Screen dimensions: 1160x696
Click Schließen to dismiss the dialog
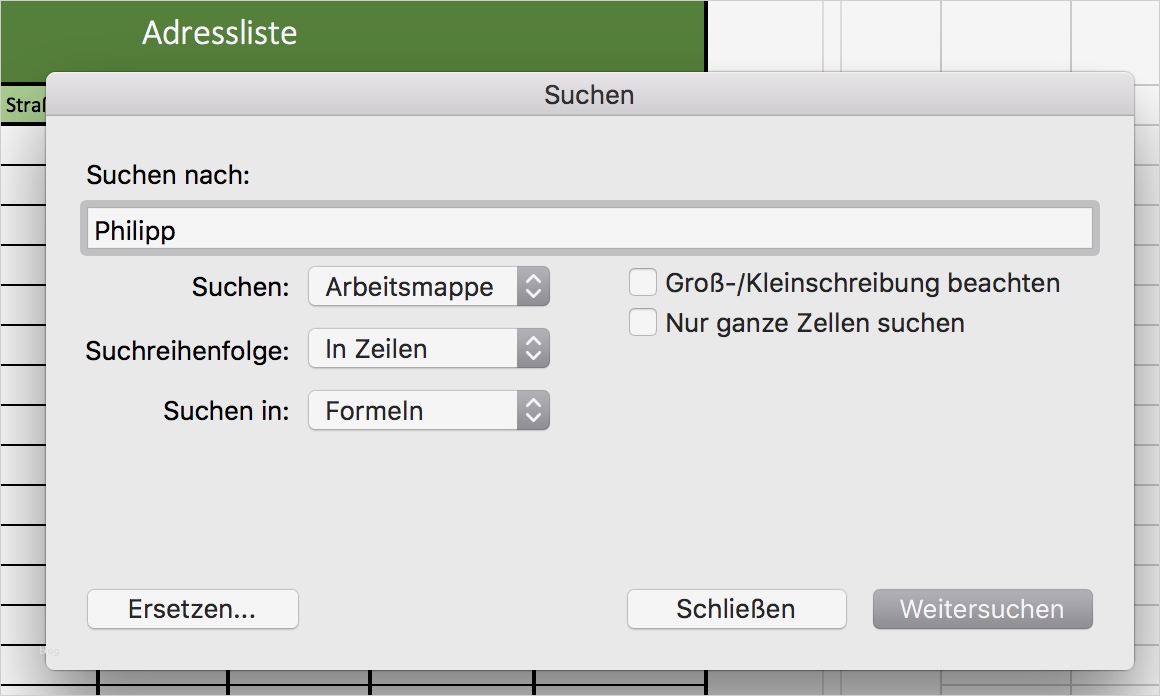(x=736, y=609)
